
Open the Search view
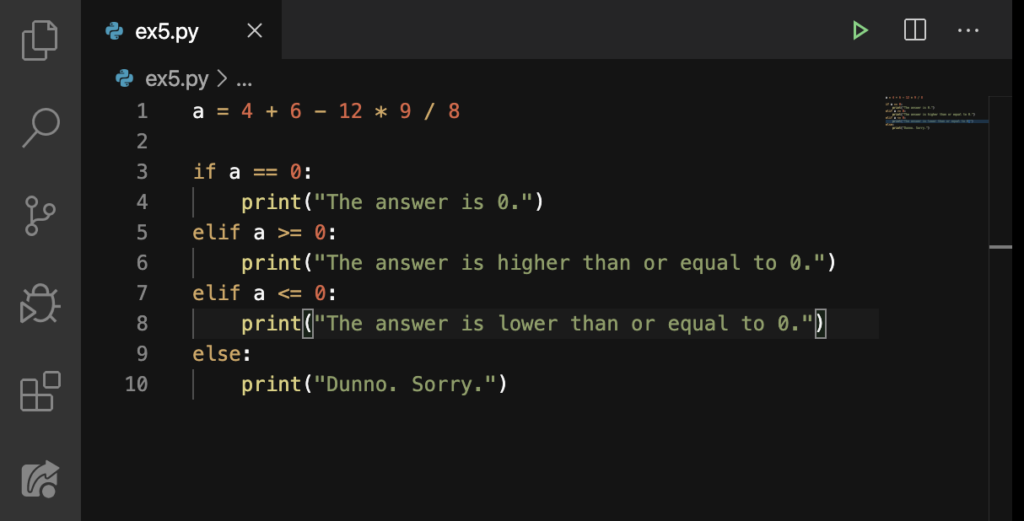pos(40,127)
